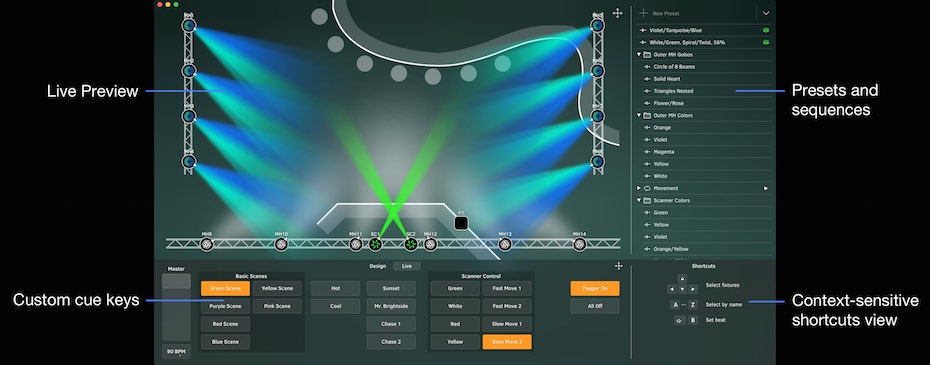Click the Z key shortcut icon
930x365 pixels.
click(x=693, y=304)
